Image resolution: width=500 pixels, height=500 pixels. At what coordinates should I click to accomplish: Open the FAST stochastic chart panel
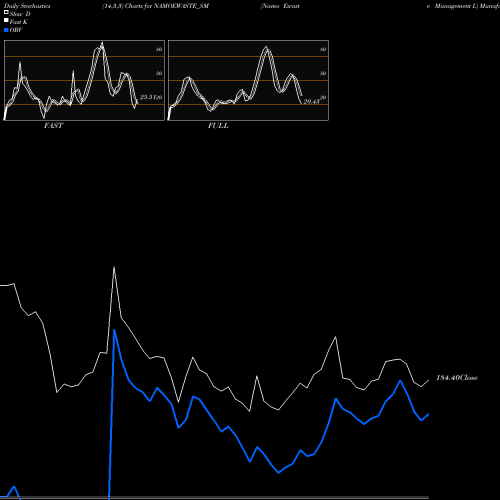[x=84, y=80]
